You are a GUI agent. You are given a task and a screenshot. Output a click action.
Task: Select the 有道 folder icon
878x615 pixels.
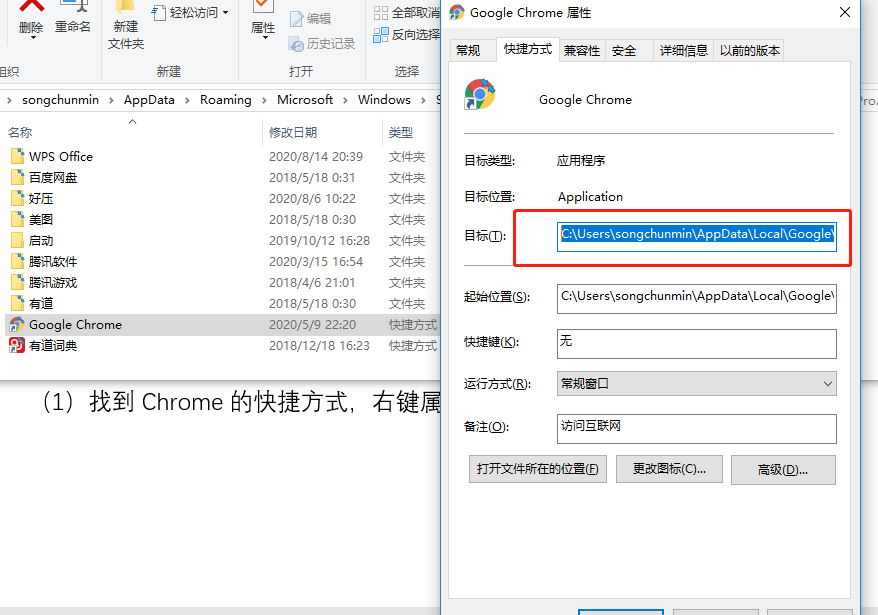click(17, 304)
